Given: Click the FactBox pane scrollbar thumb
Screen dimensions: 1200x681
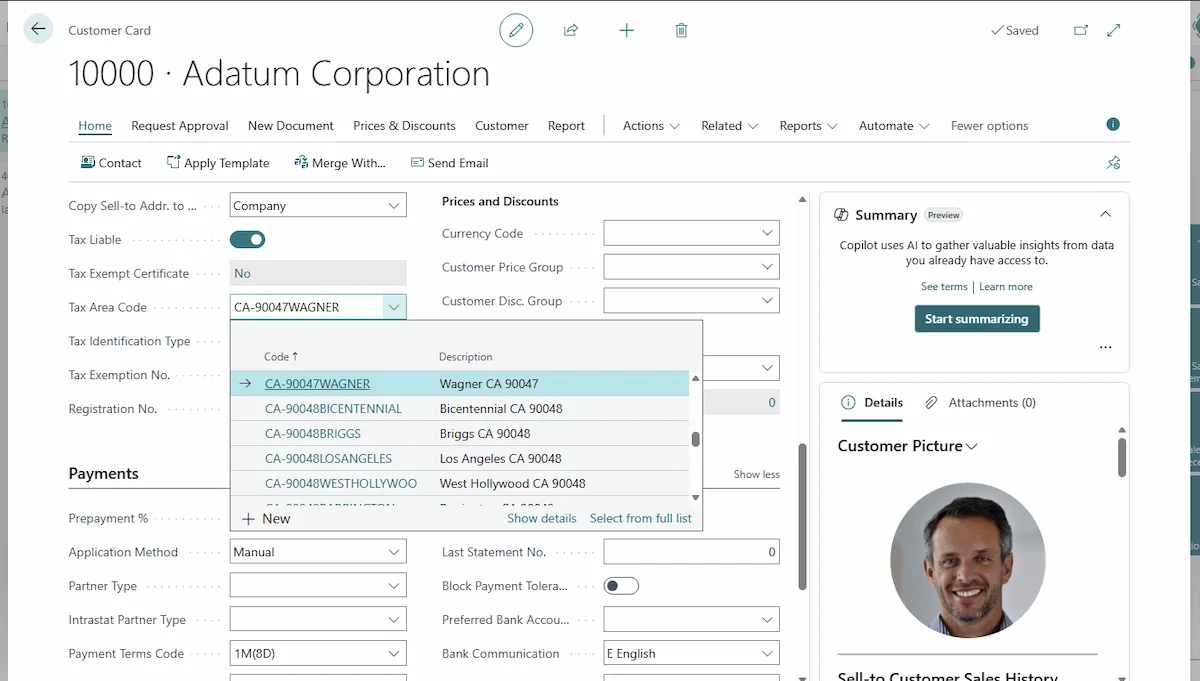Looking at the screenshot, I should (1122, 456).
